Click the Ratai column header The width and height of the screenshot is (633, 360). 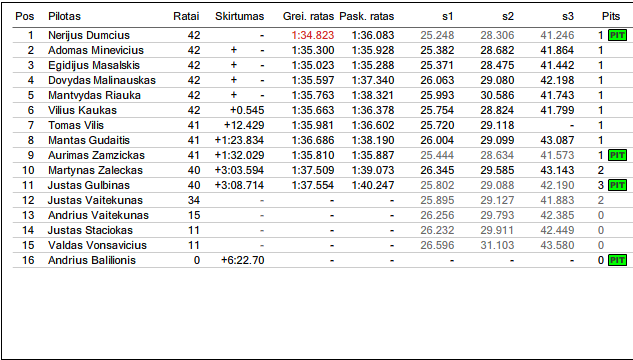coord(186,16)
